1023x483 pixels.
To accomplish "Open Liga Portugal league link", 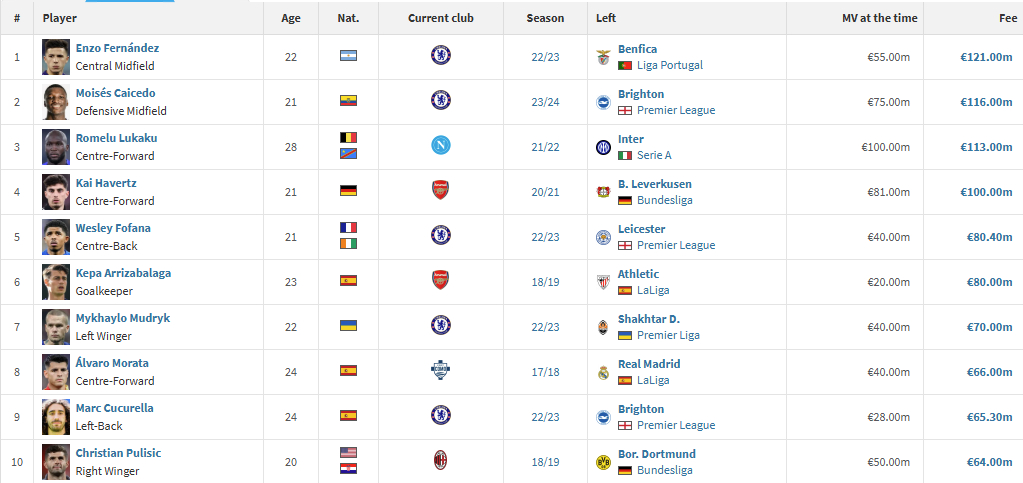I will pos(670,65).
